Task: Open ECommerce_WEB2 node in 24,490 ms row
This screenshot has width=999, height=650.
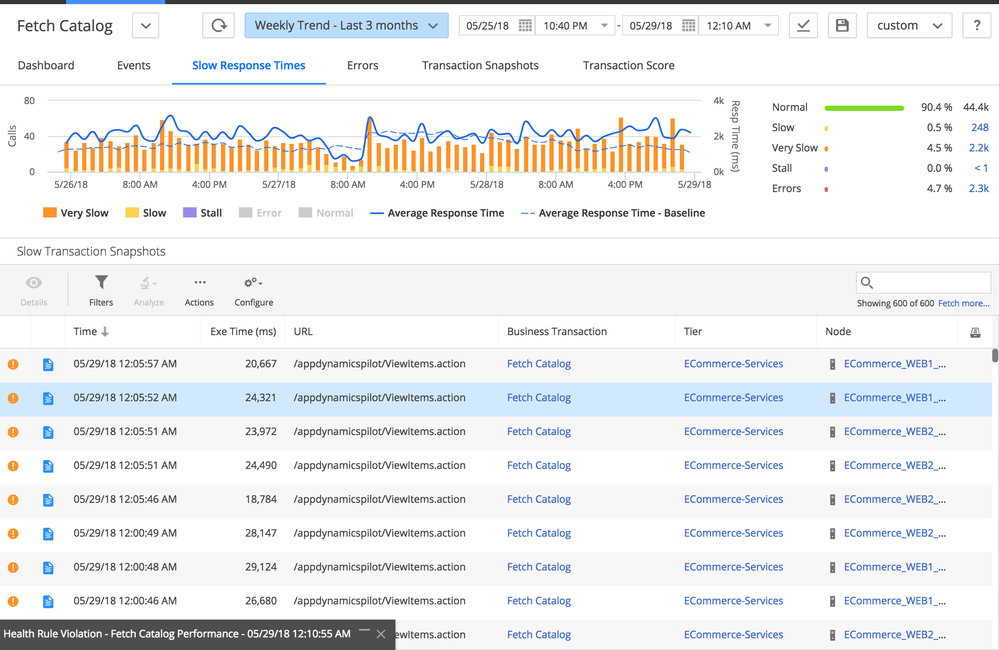Action: 895,465
